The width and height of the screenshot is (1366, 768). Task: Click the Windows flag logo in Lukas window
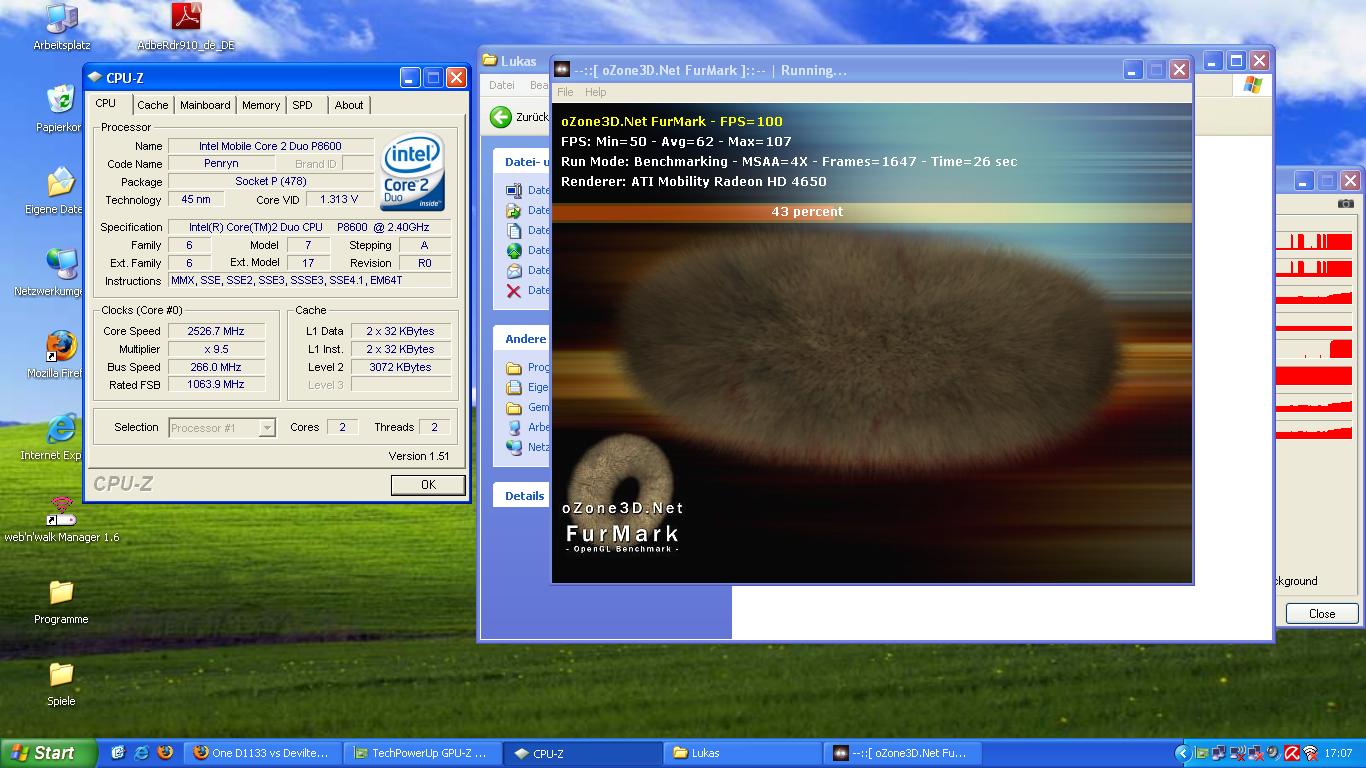1252,87
